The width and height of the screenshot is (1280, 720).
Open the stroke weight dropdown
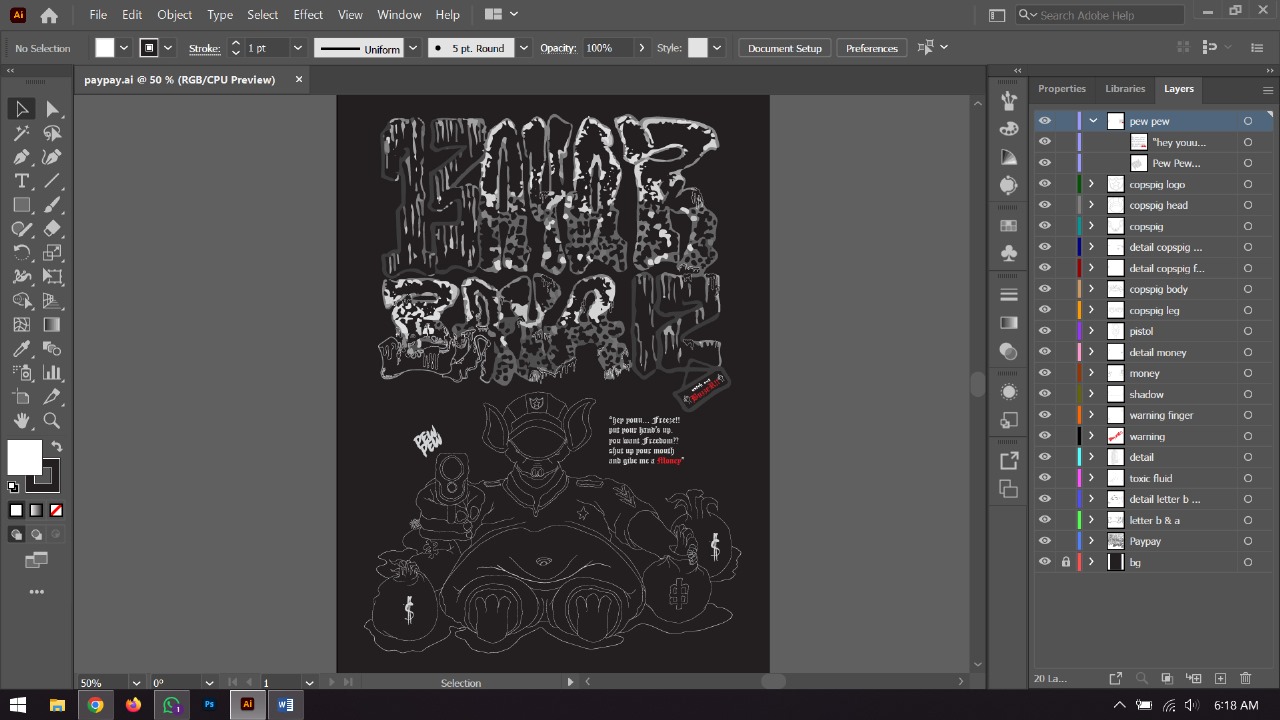click(x=297, y=48)
